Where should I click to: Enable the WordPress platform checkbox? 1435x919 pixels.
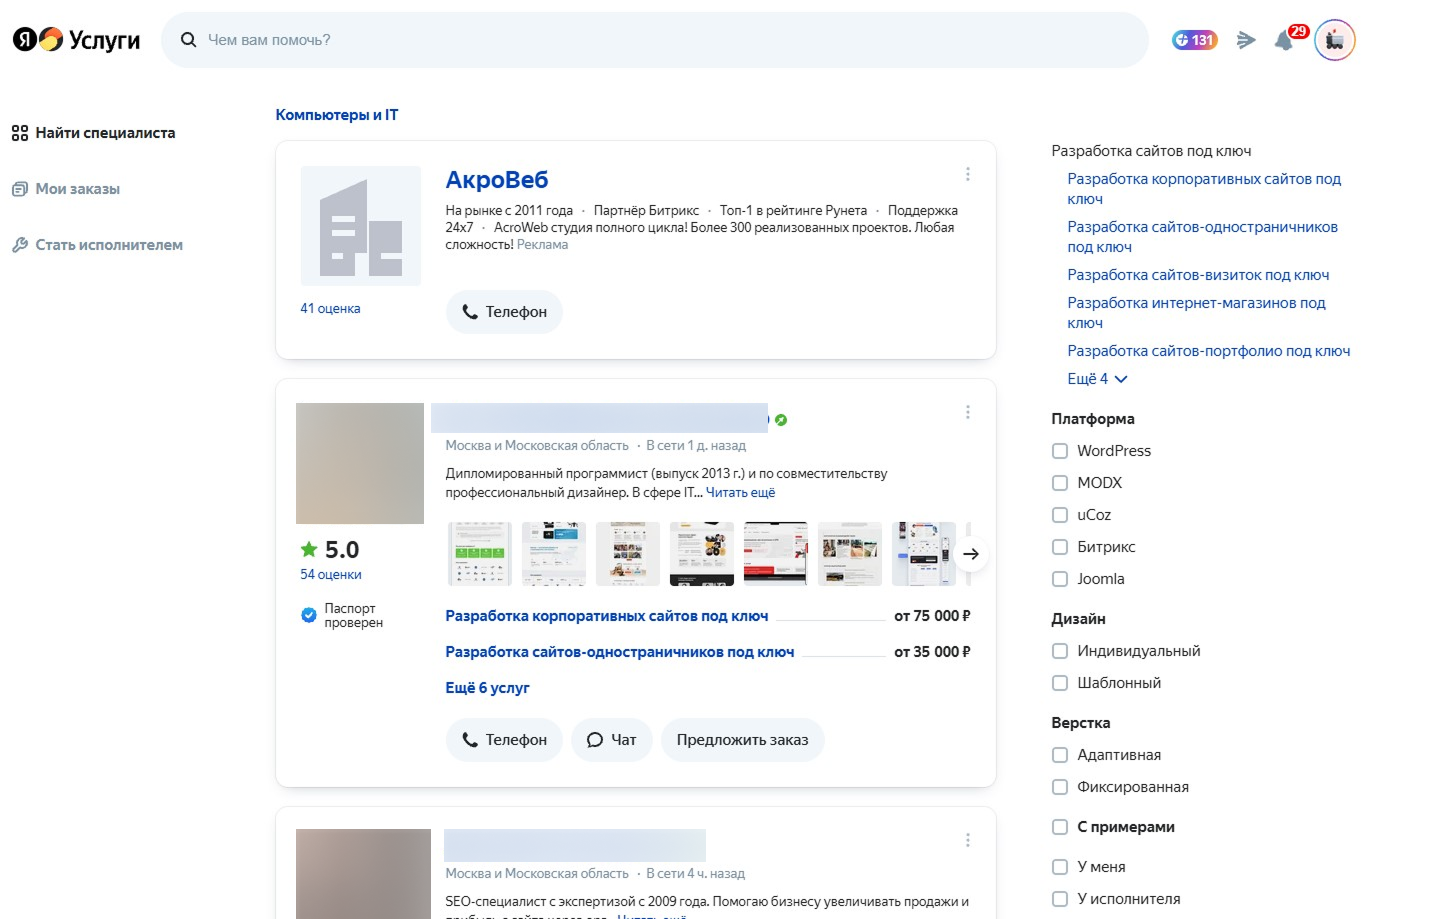[1060, 451]
